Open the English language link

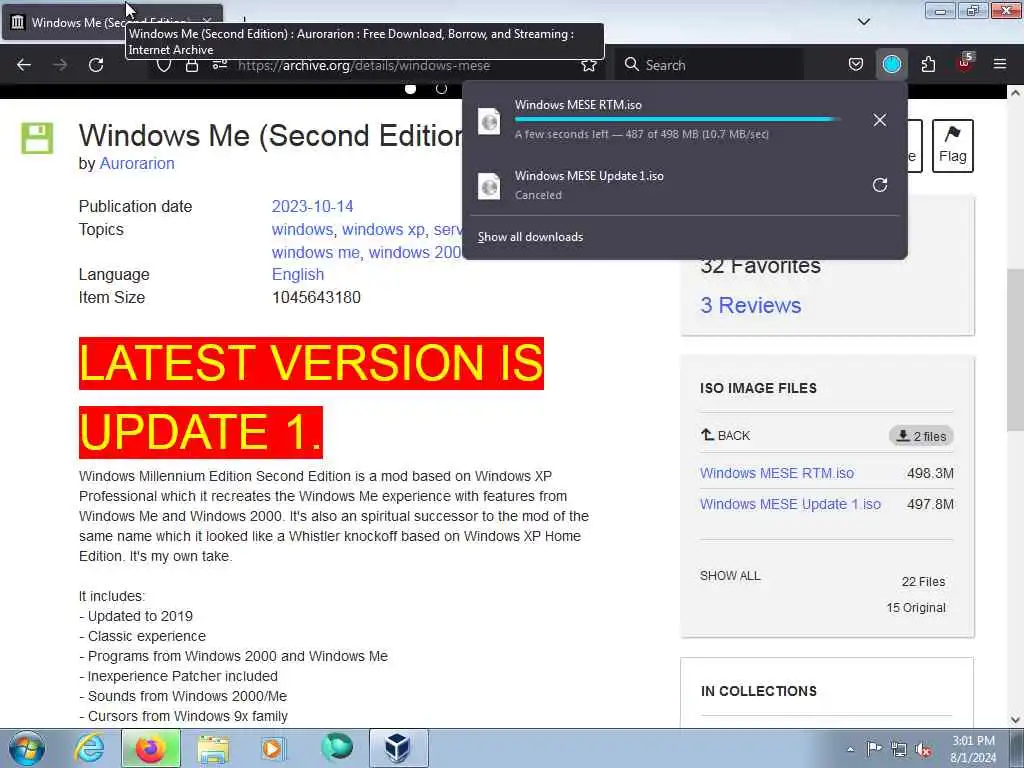(298, 274)
